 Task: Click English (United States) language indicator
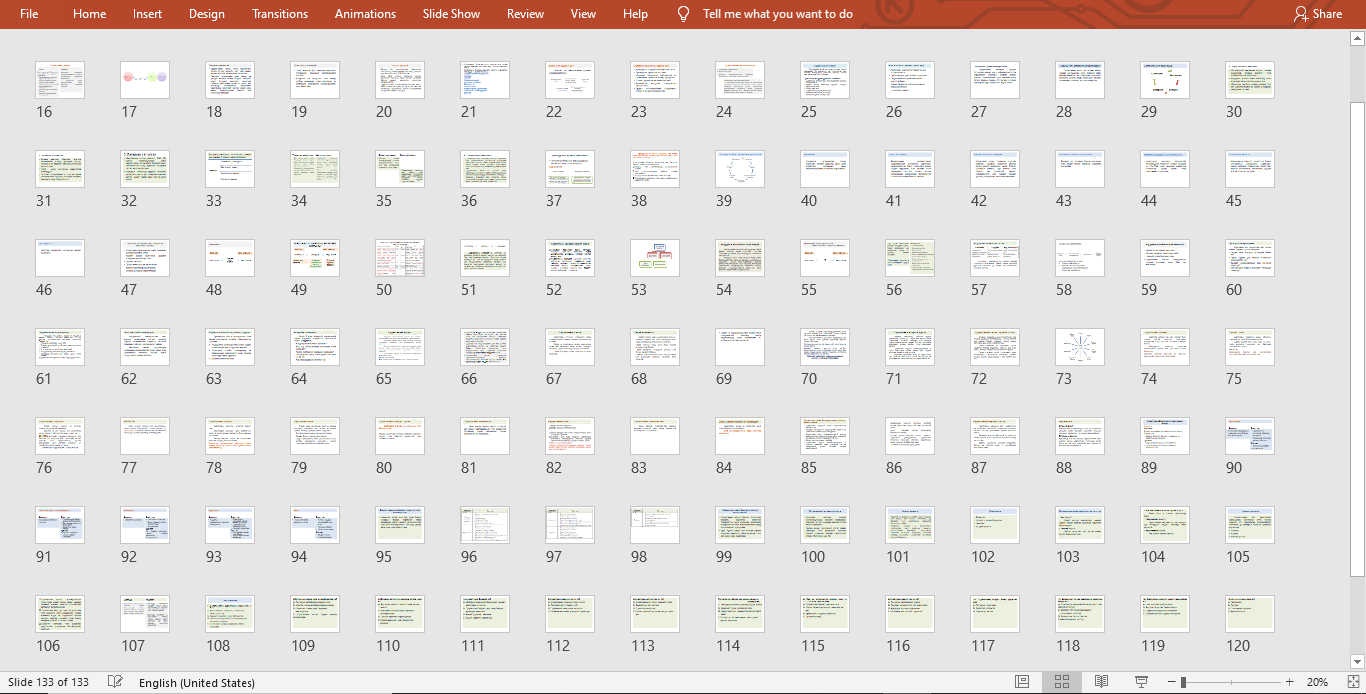coord(197,682)
